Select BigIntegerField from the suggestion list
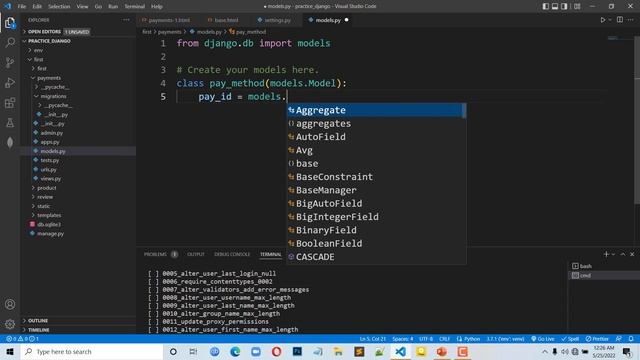 point(376,217)
